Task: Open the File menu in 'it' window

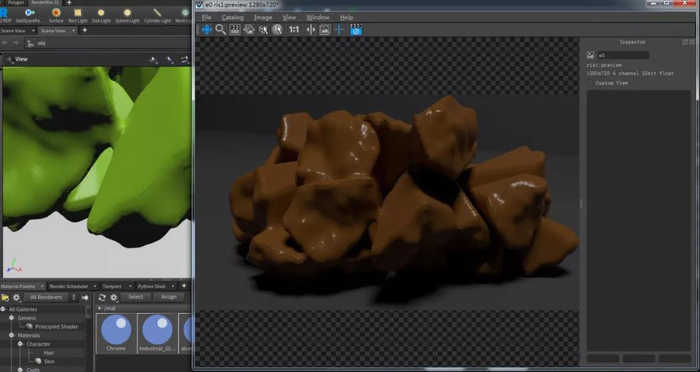Action: 206,17
